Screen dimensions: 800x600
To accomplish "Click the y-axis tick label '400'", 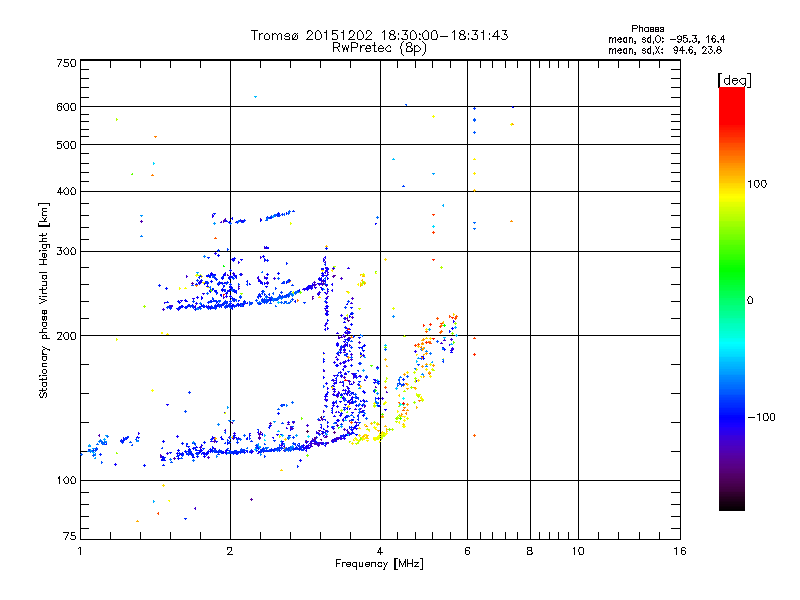I will 66,191.
